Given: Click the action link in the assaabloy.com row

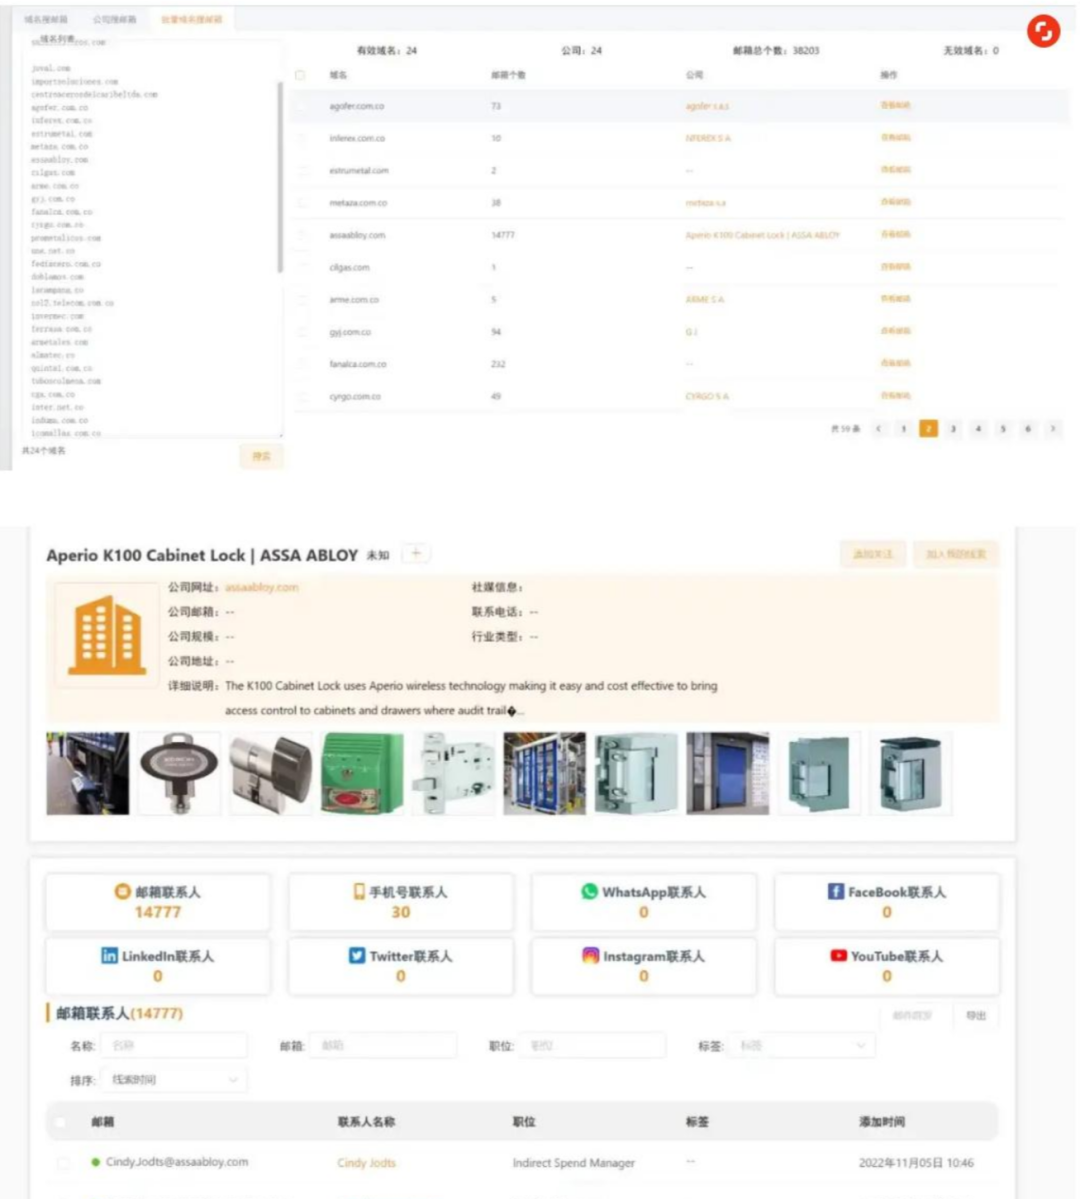Looking at the screenshot, I should coord(896,234).
